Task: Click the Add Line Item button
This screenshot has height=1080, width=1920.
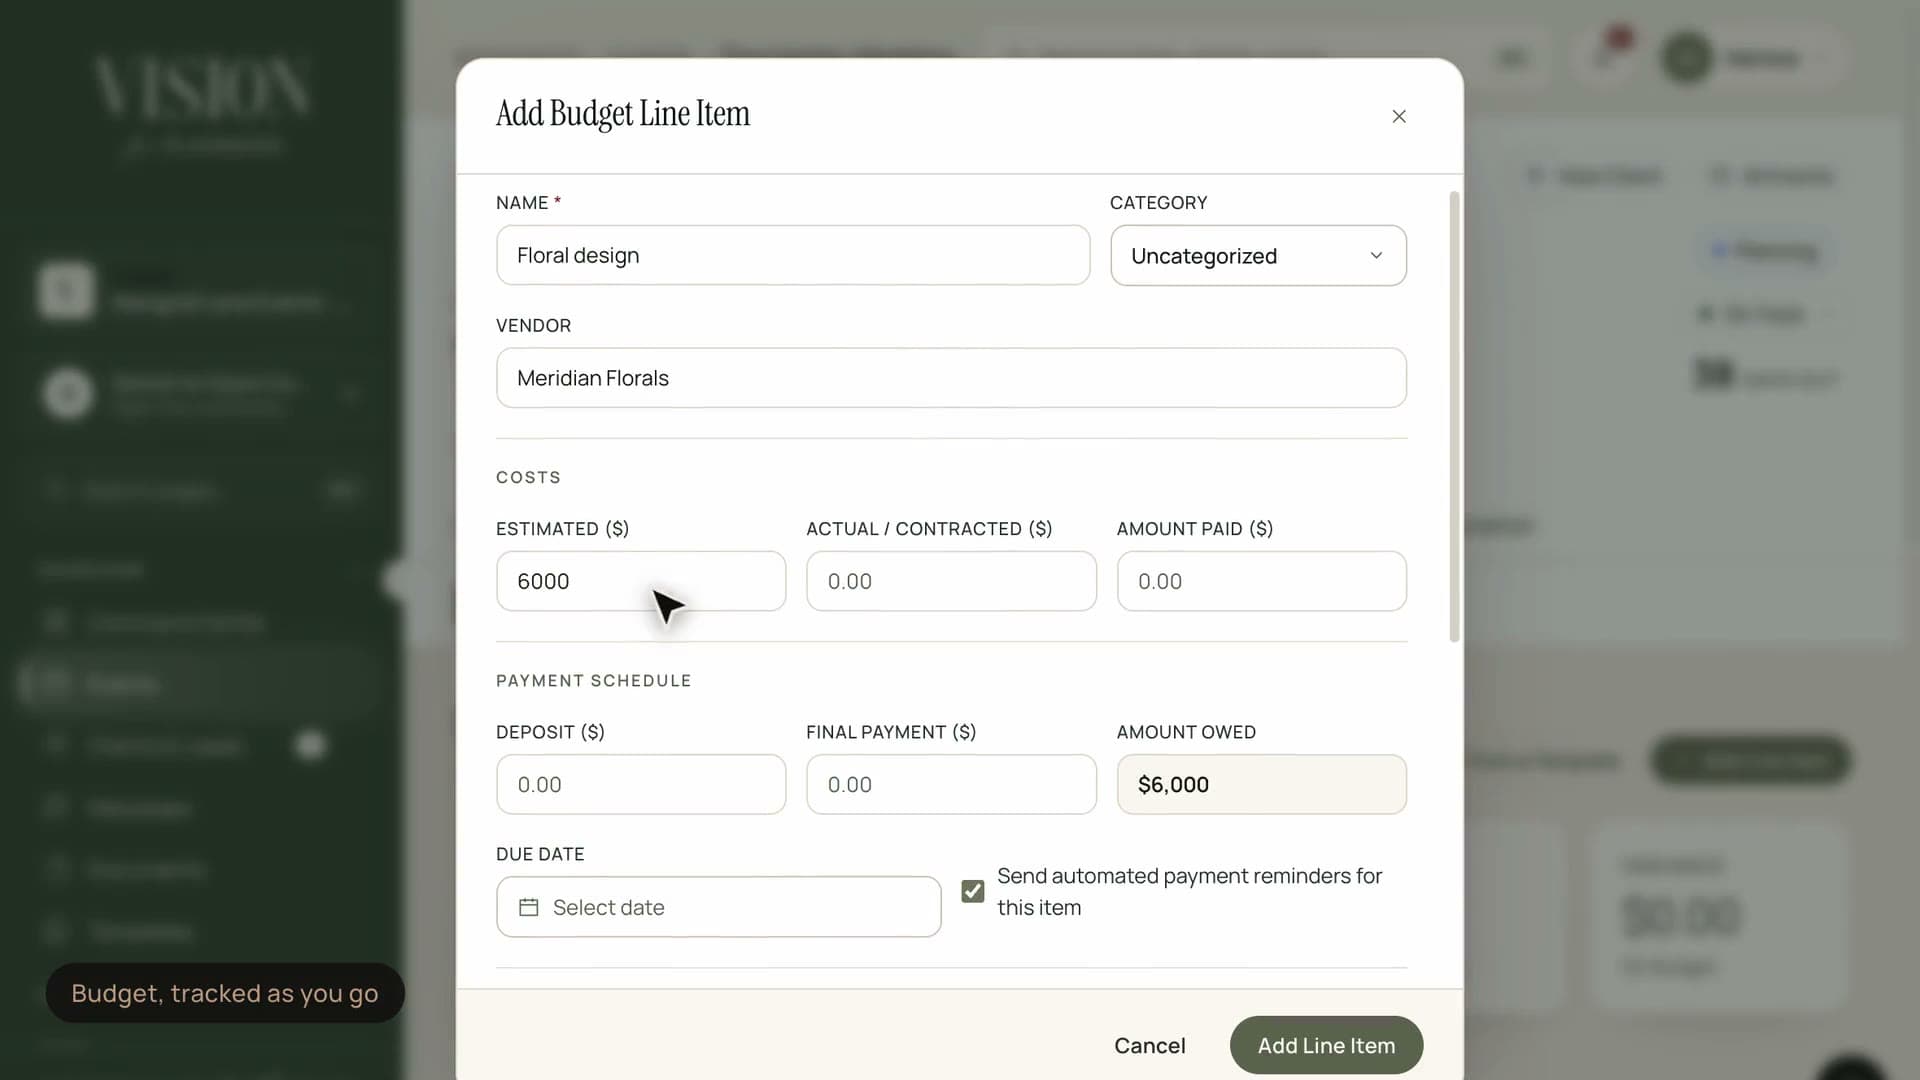Action: point(1326,1045)
